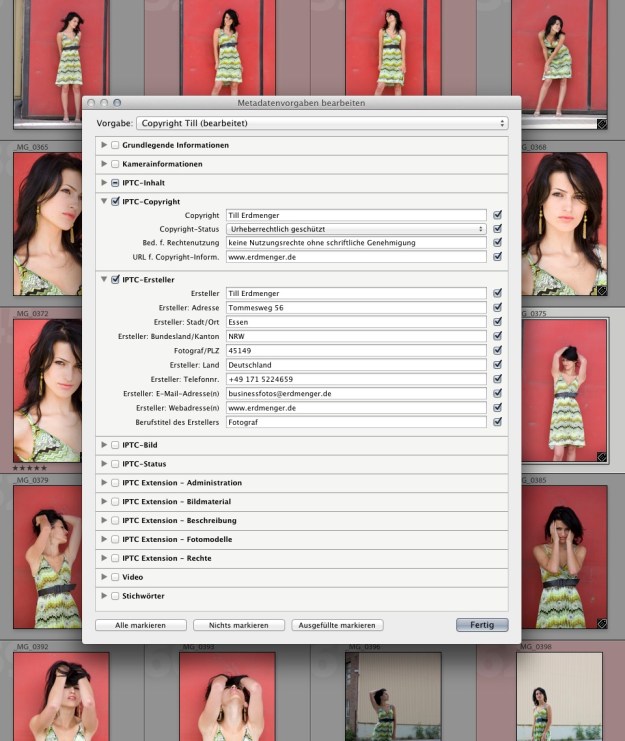Click the Ausgefüllte markieren button
The height and width of the screenshot is (741, 625).
337,625
